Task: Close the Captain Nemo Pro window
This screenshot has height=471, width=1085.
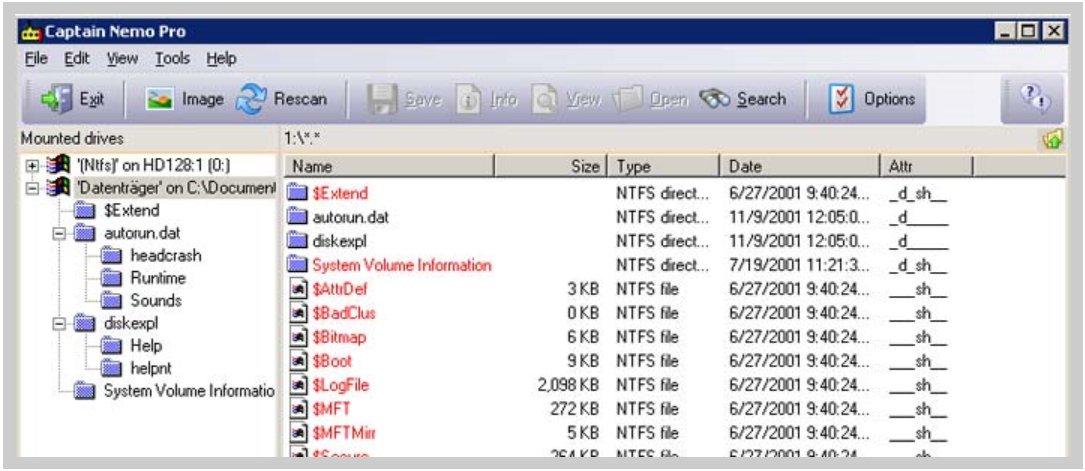Action: tap(1052, 31)
